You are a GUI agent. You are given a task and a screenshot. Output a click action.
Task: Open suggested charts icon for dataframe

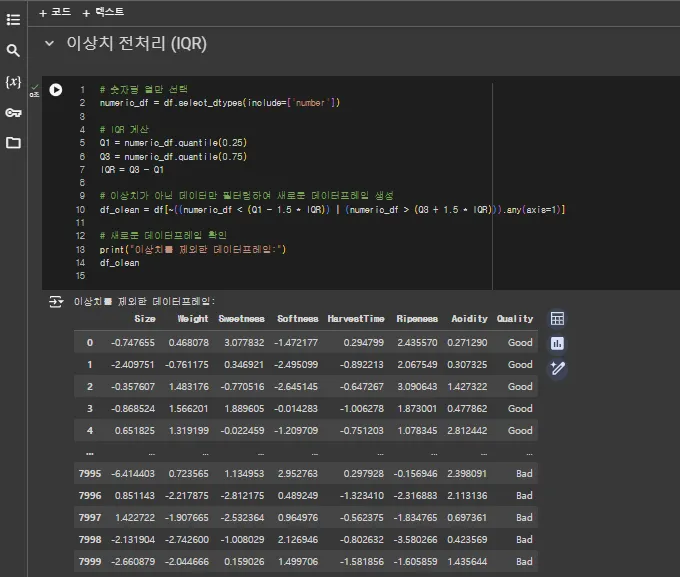557,344
